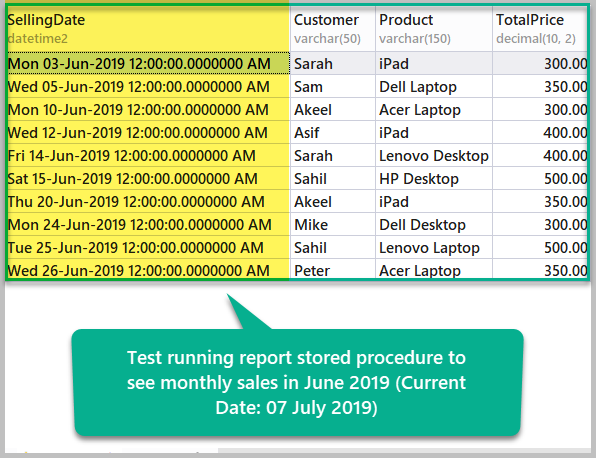Image resolution: width=596 pixels, height=458 pixels.
Task: Click the Thu 20-Jun-2019 date cell
Action: (x=148, y=201)
